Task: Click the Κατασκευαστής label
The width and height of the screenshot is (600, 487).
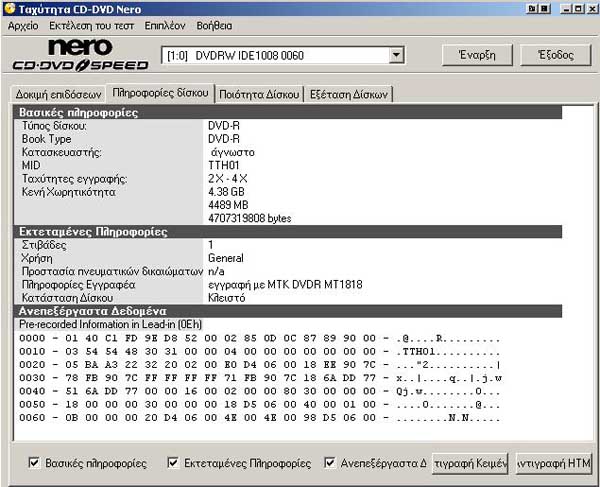Action: pos(62,152)
